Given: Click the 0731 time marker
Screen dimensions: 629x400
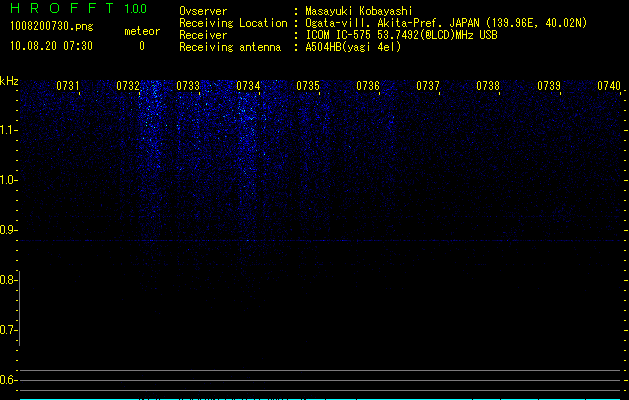Looking at the screenshot, I should click(68, 85).
